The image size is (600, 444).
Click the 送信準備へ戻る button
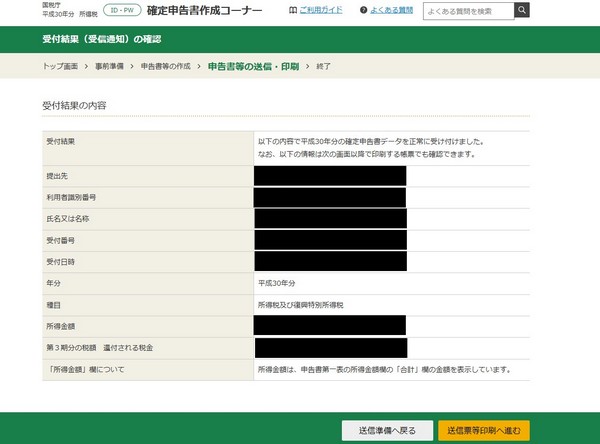[387, 431]
